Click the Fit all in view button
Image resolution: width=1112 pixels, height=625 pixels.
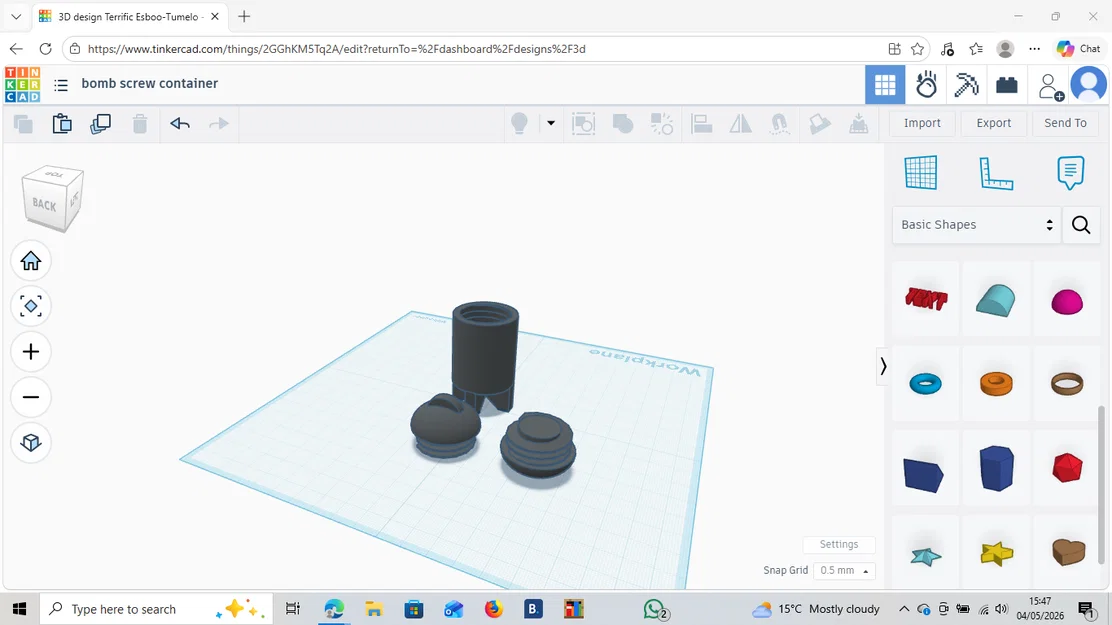tap(30, 306)
